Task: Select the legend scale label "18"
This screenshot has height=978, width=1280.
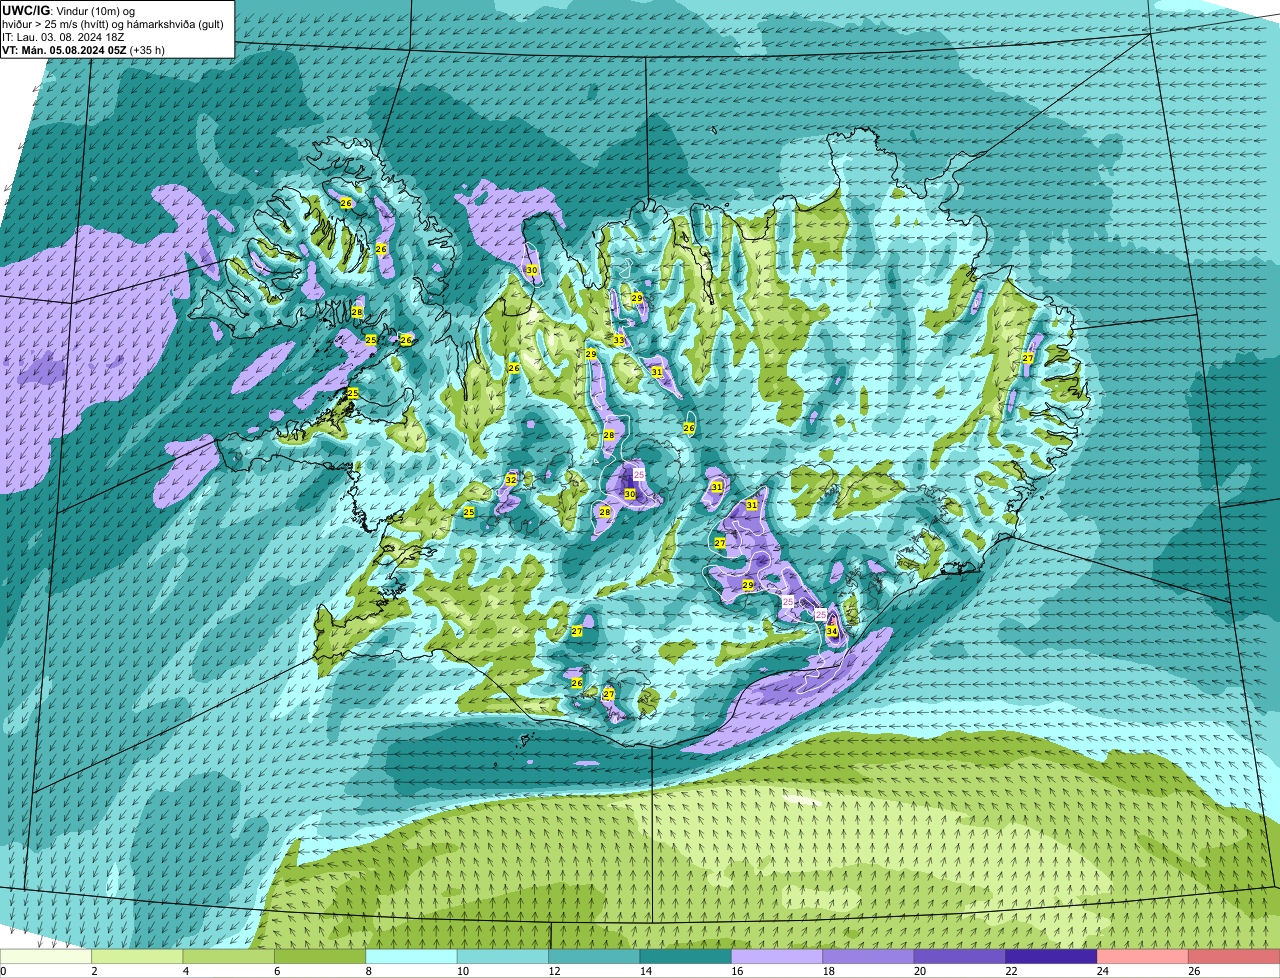Action: point(828,970)
